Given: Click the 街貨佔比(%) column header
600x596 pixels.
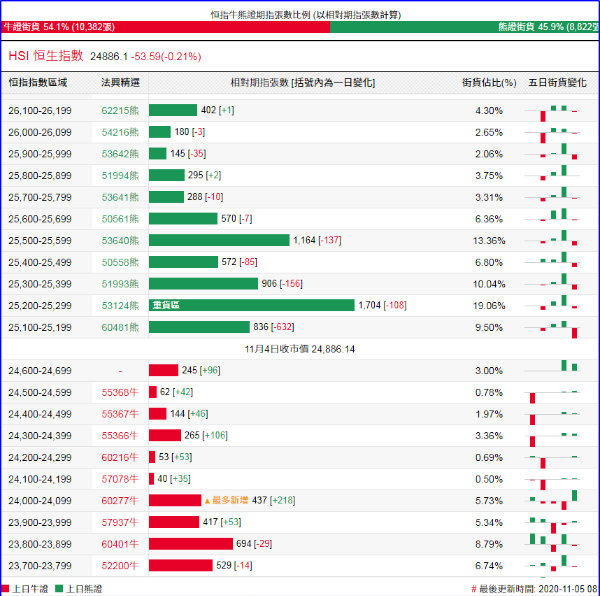Looking at the screenshot, I should click(489, 83).
